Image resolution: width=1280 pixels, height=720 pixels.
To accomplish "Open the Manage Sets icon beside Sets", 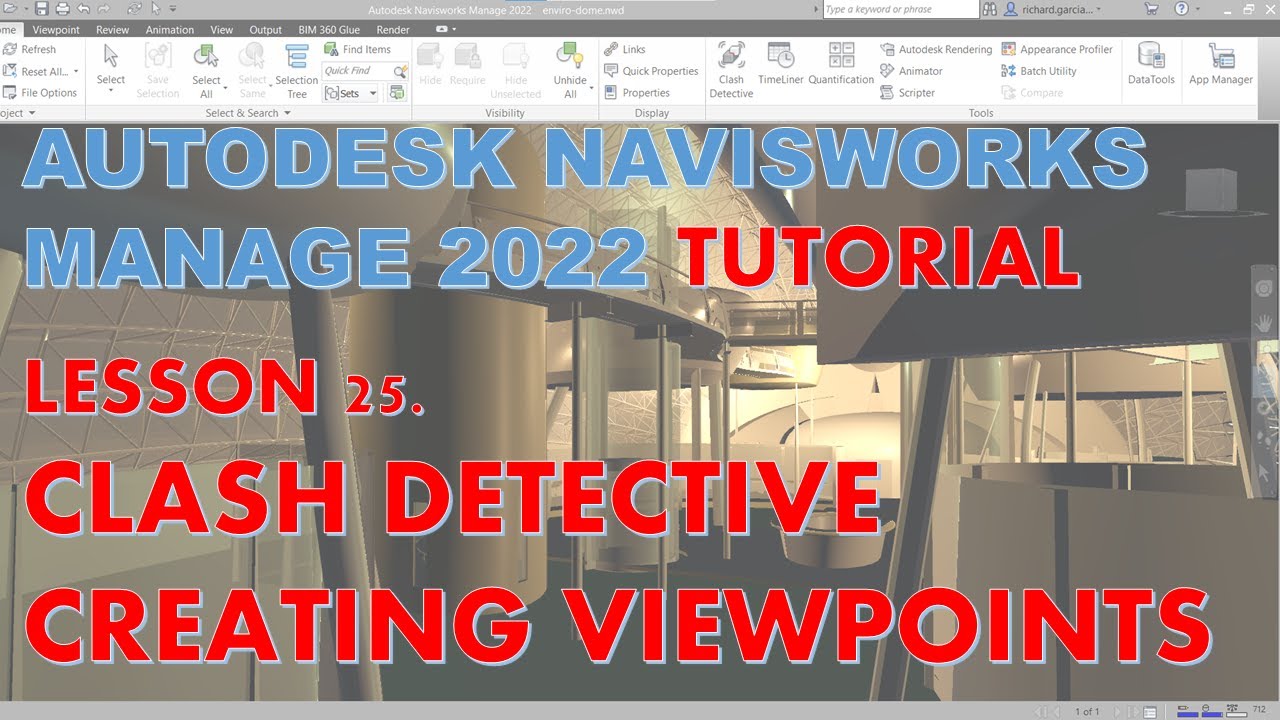I will click(397, 93).
